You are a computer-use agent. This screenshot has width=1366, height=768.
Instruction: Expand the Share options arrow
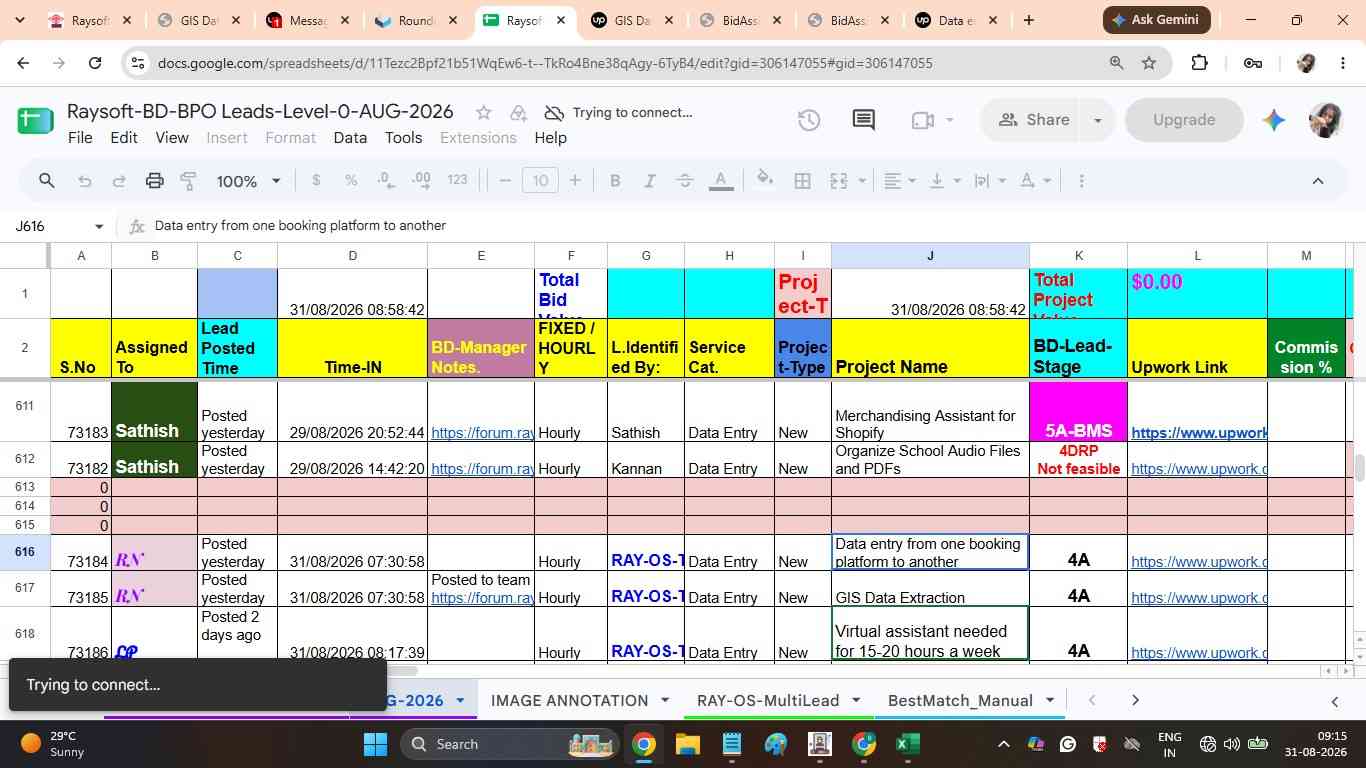(1097, 120)
